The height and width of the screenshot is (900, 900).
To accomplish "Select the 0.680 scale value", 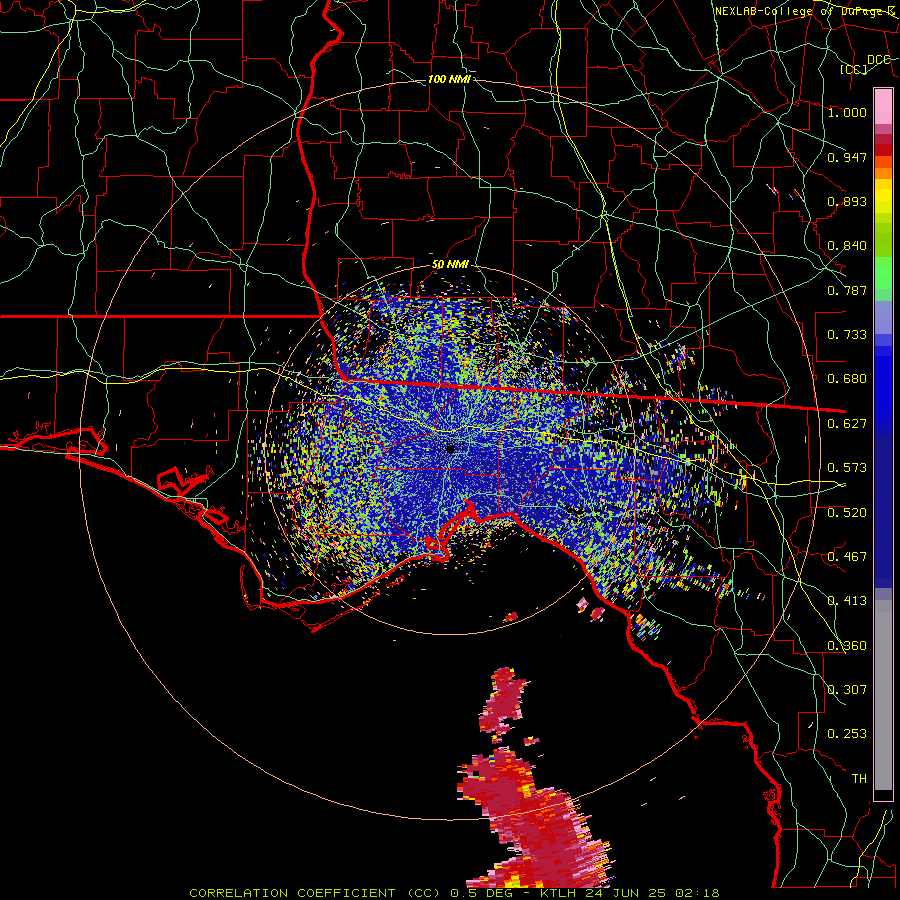I will [x=847, y=379].
